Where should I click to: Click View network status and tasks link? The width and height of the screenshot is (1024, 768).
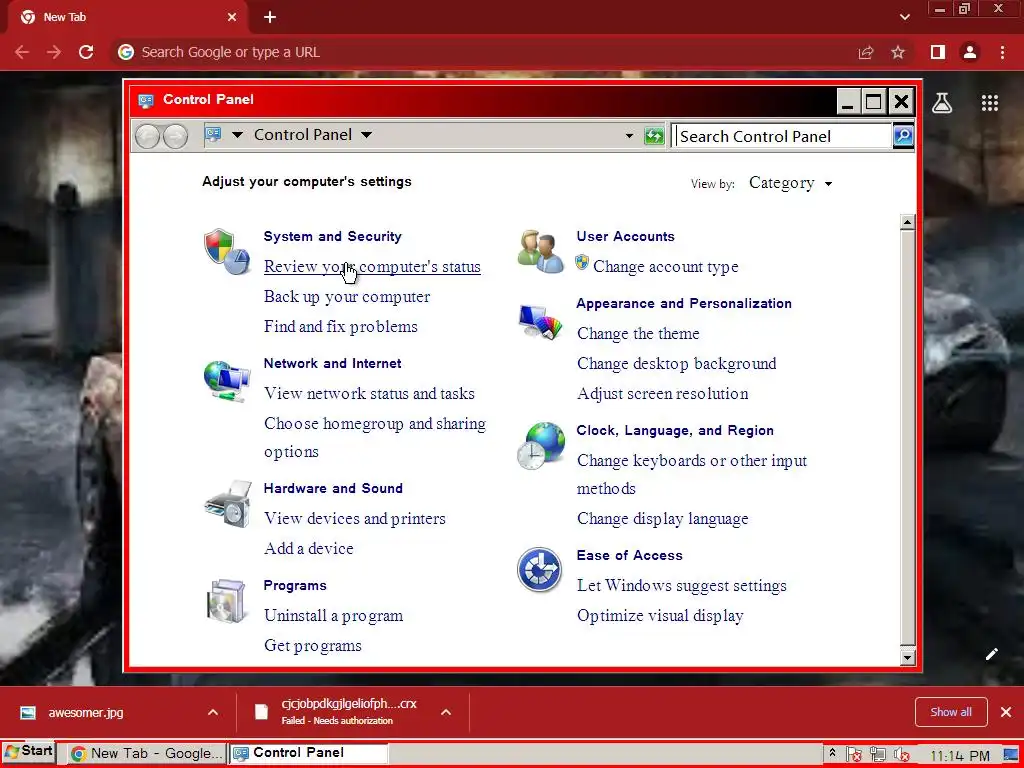click(x=369, y=393)
